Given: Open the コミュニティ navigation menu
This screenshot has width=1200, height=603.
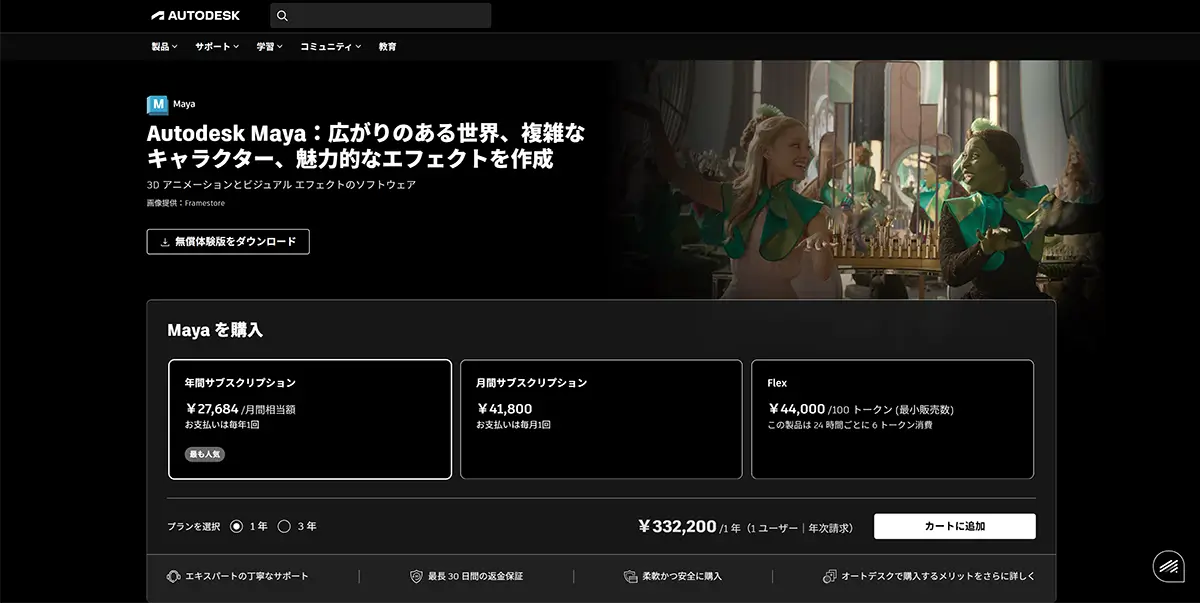Looking at the screenshot, I should point(330,47).
